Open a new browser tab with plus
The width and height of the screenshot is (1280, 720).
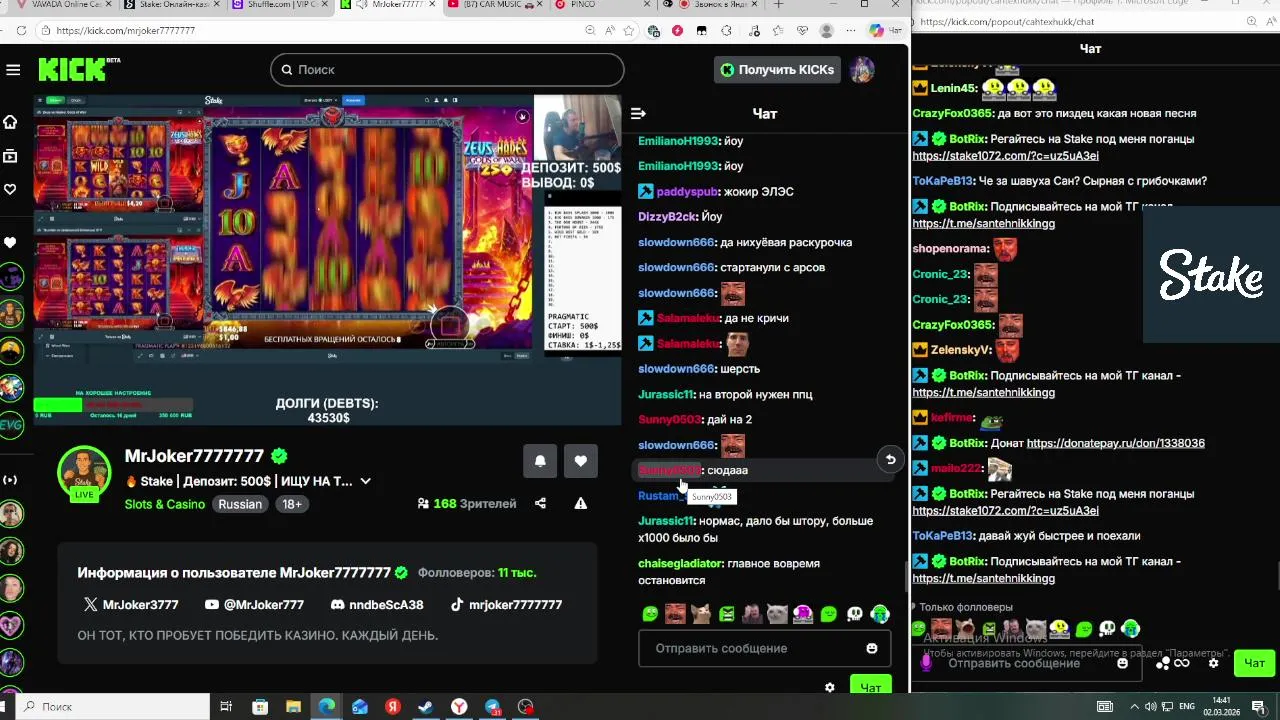click(778, 5)
